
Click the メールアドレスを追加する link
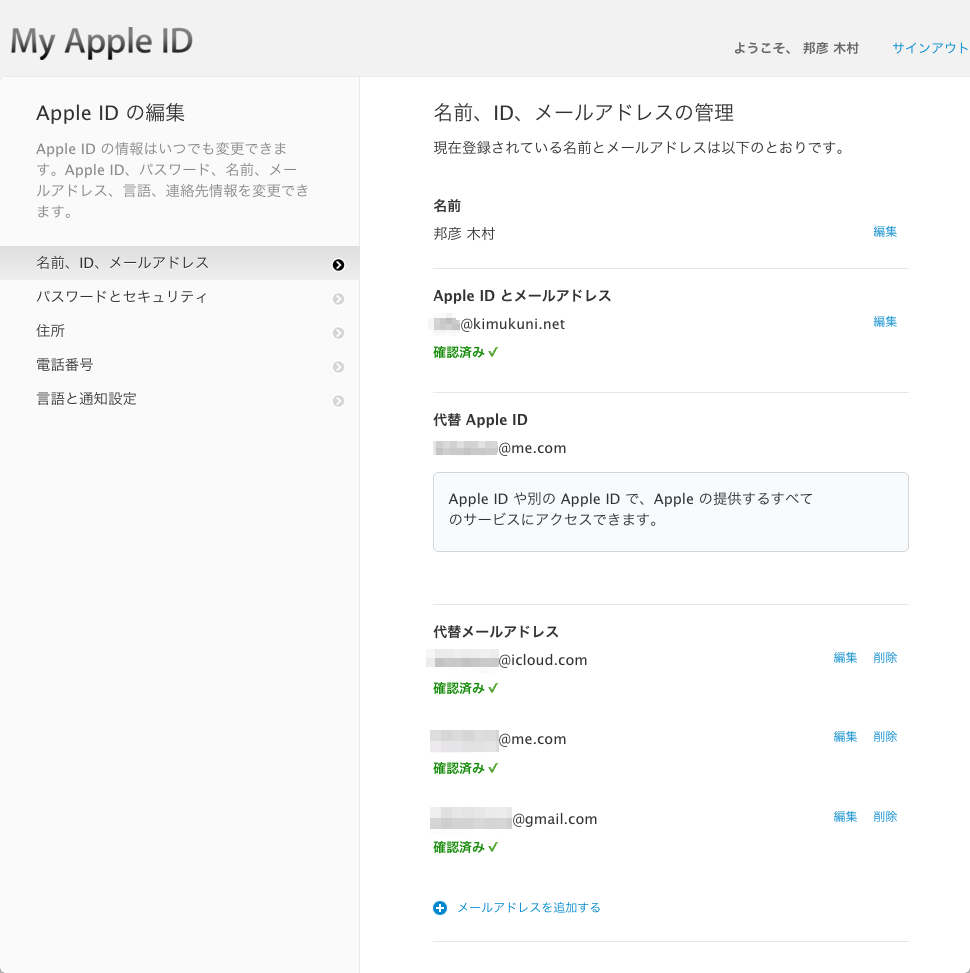[x=529, y=908]
